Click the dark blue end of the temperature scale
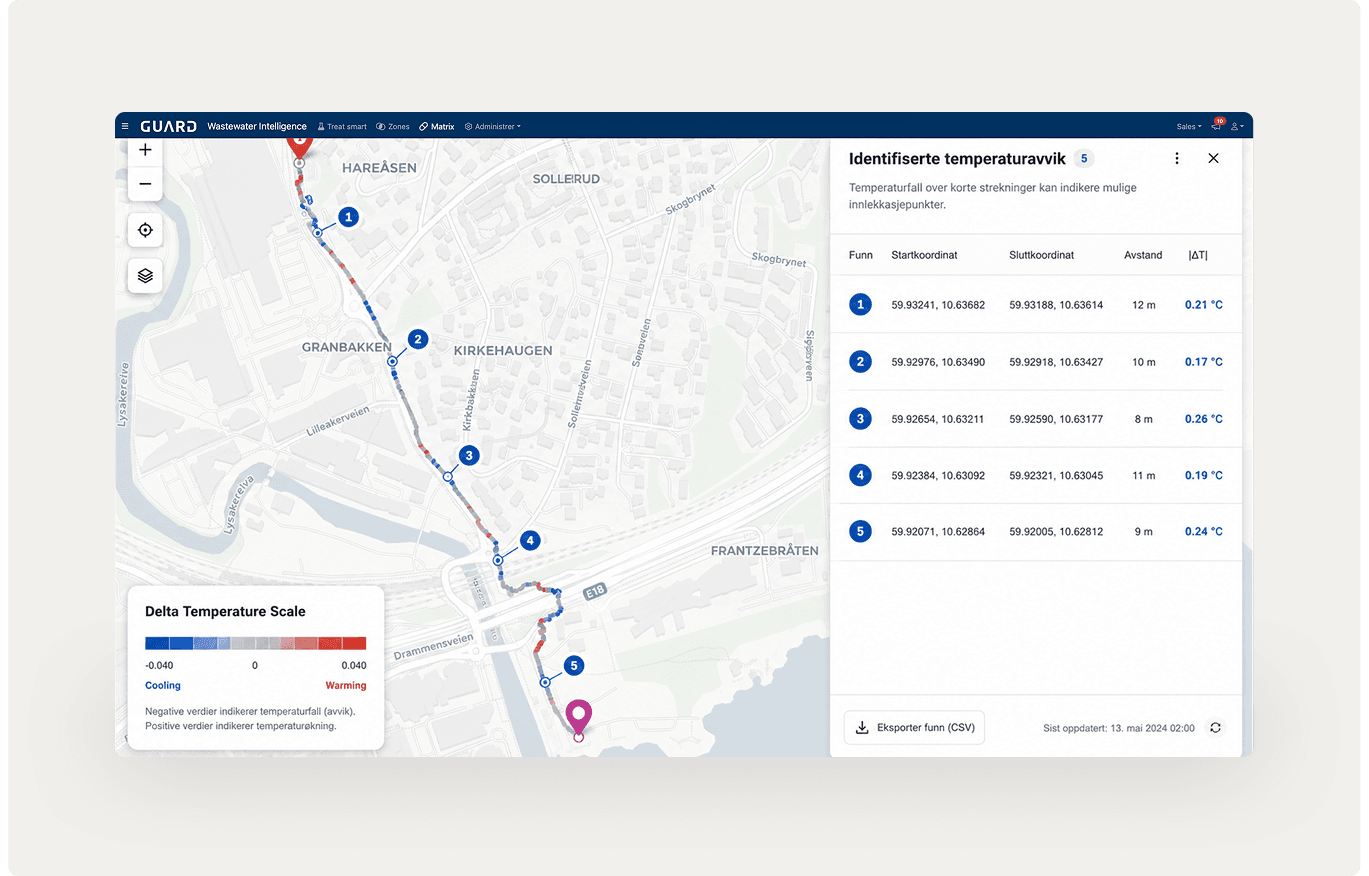The image size is (1369, 876). 157,644
